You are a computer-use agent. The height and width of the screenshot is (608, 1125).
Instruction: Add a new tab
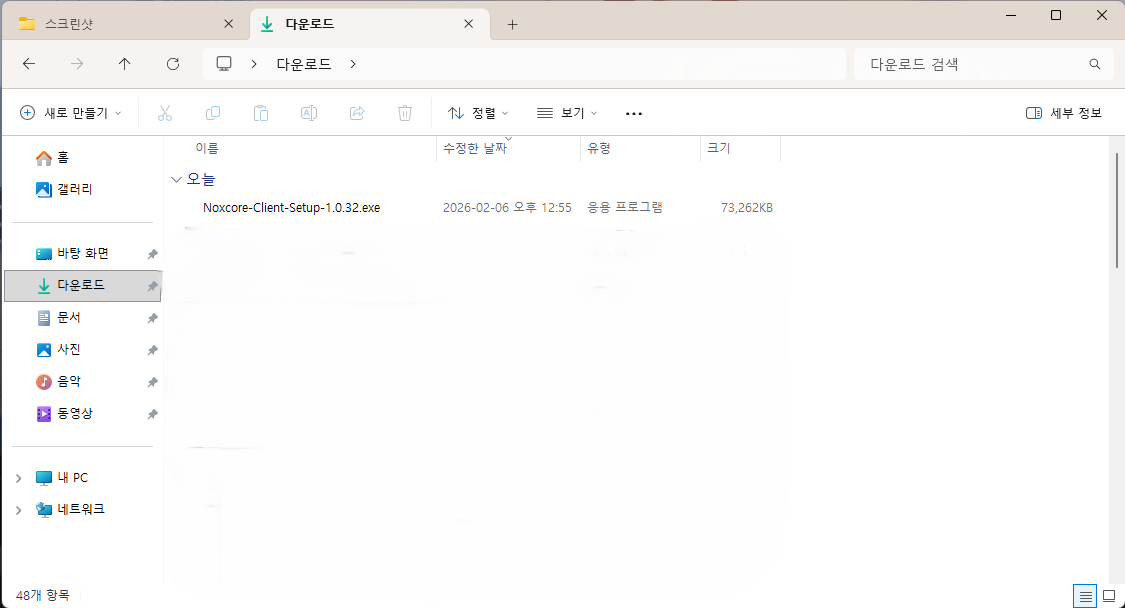pyautogui.click(x=513, y=24)
